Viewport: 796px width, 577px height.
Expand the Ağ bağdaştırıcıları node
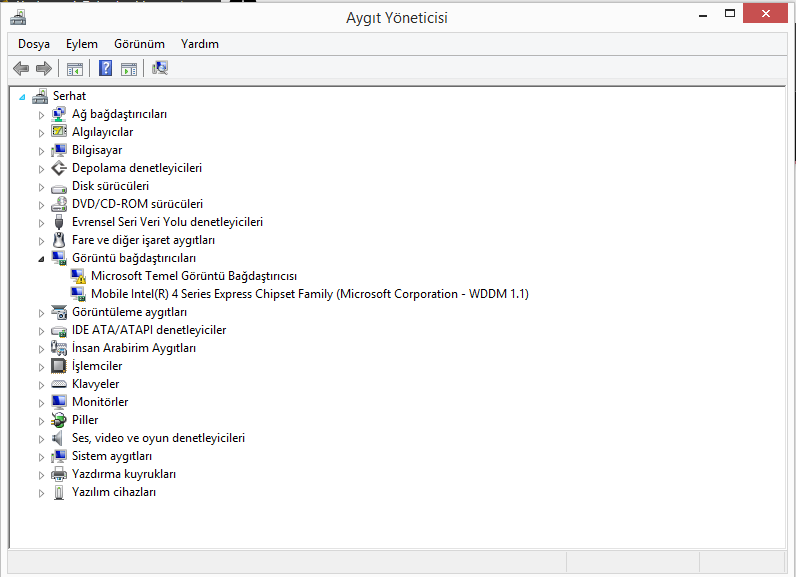(41, 115)
